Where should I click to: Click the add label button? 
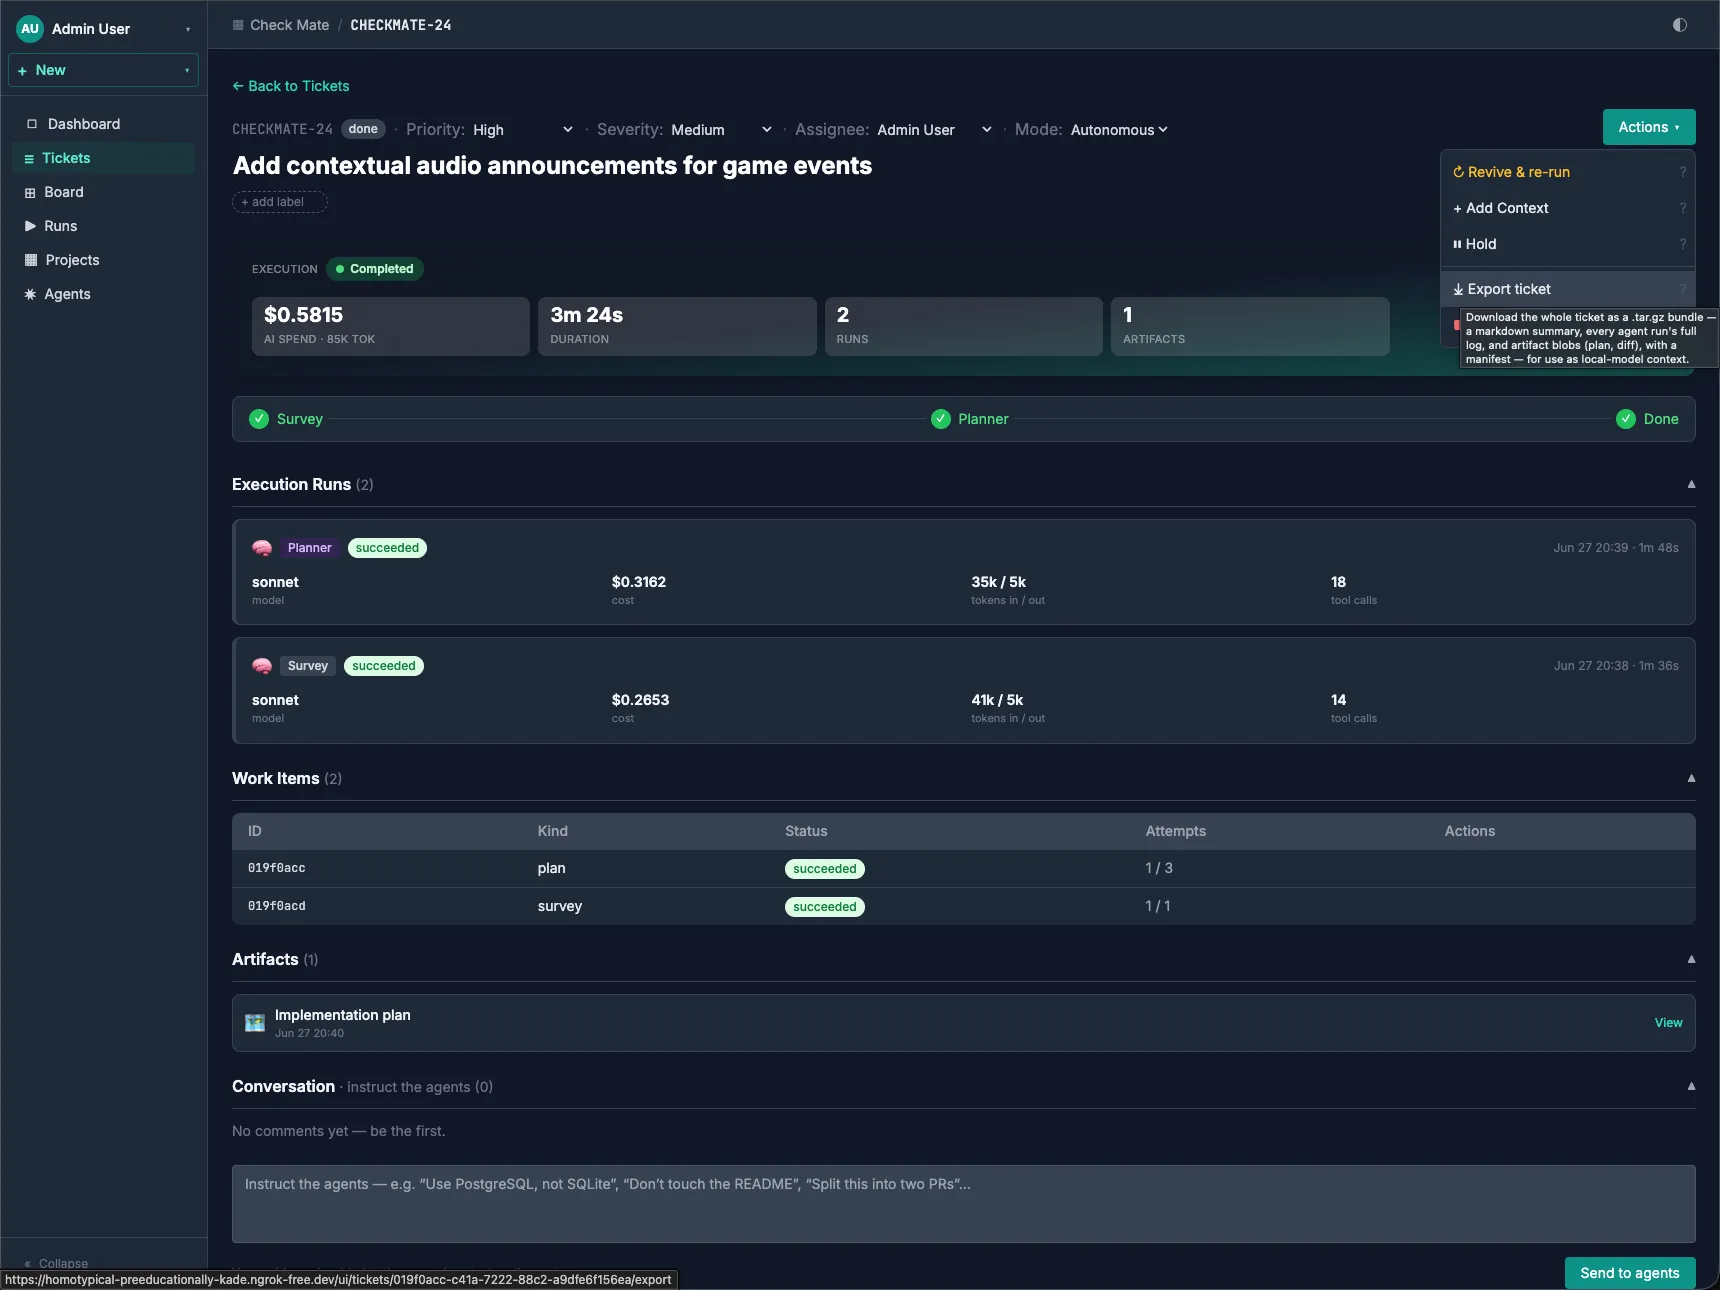pyautogui.click(x=280, y=202)
